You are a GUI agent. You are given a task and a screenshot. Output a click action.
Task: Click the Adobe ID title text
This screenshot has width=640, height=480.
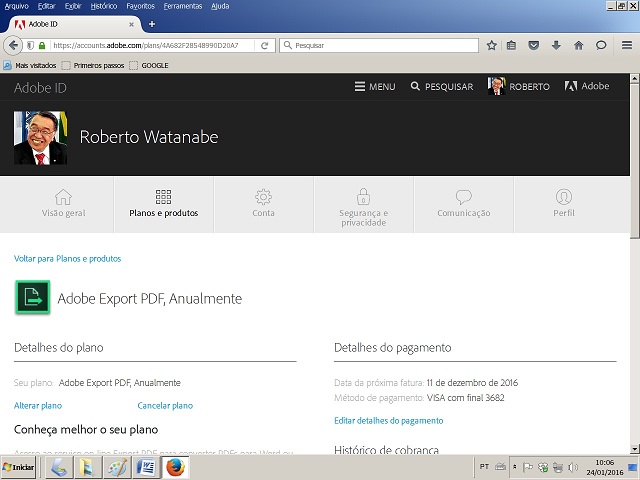tap(40, 88)
